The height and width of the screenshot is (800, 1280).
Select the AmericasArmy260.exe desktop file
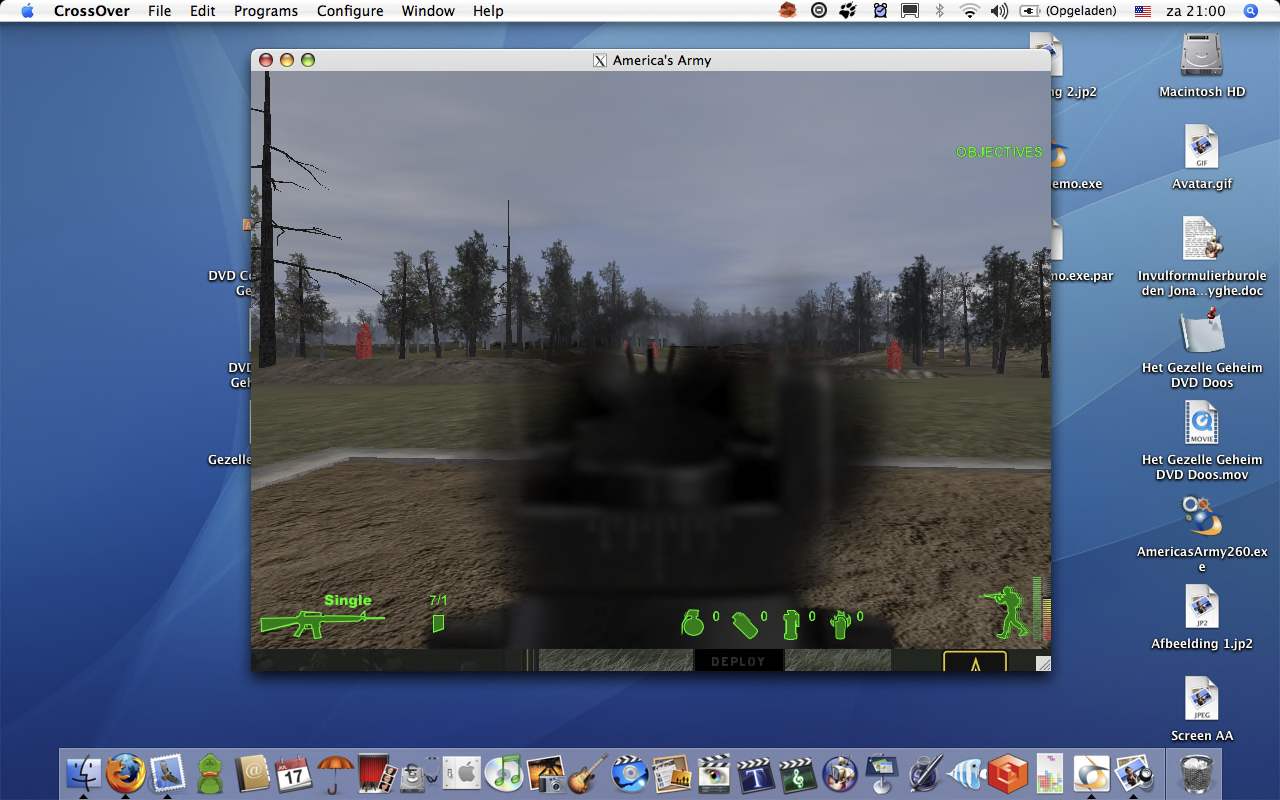pos(1202,515)
